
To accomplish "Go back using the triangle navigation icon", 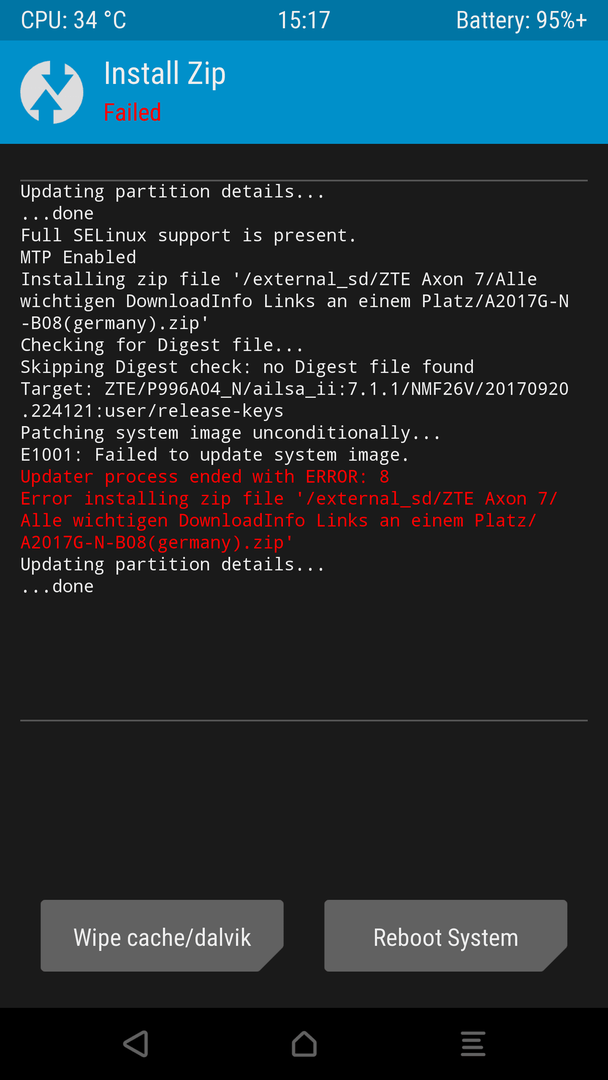I will tap(136, 1043).
